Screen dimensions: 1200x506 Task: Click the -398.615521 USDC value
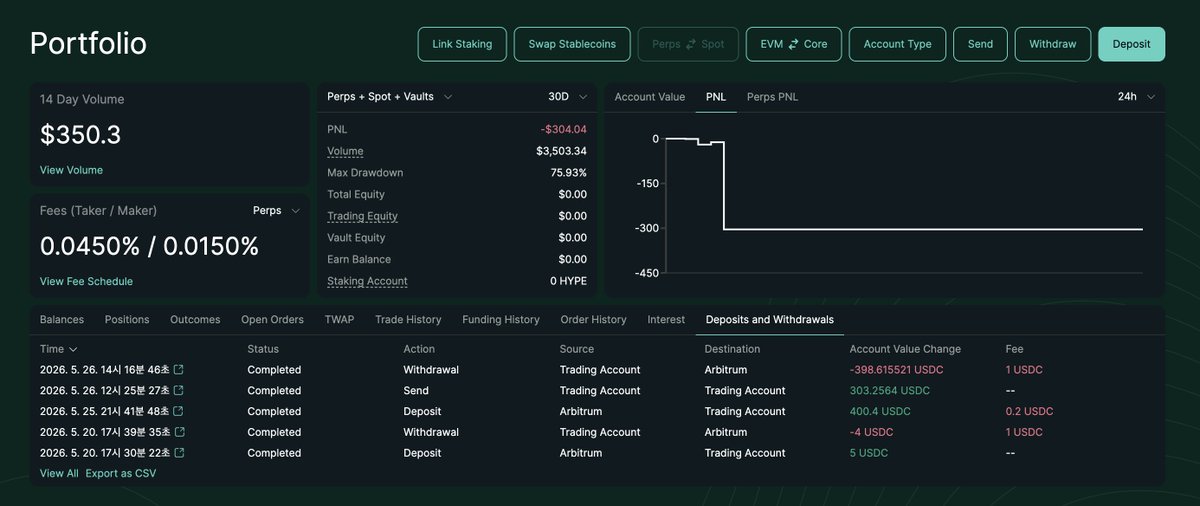(896, 370)
